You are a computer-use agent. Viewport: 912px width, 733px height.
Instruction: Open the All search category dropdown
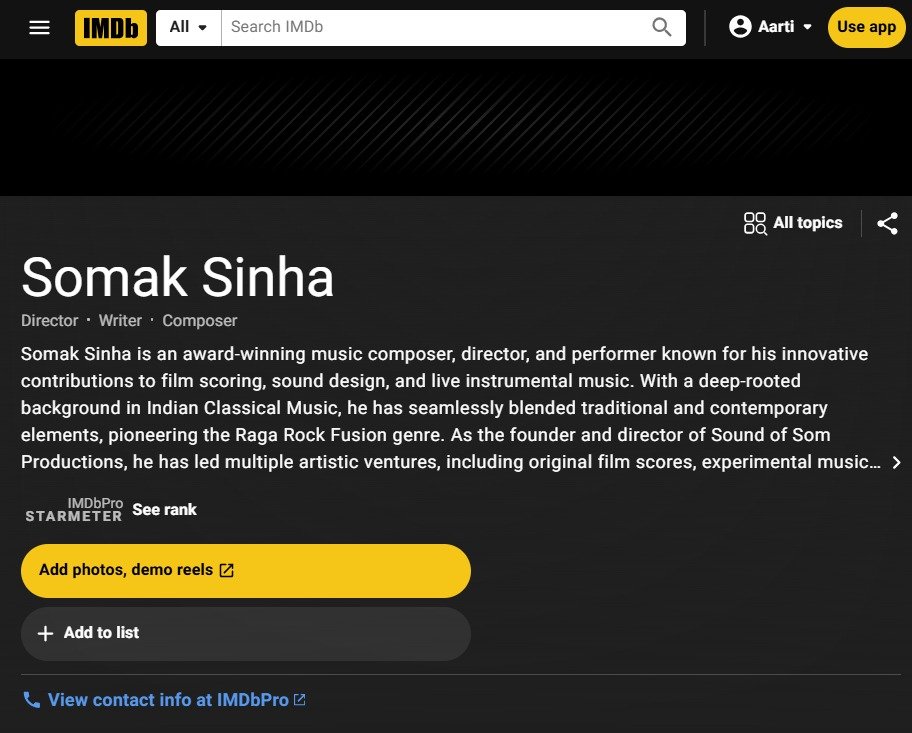[x=187, y=27]
